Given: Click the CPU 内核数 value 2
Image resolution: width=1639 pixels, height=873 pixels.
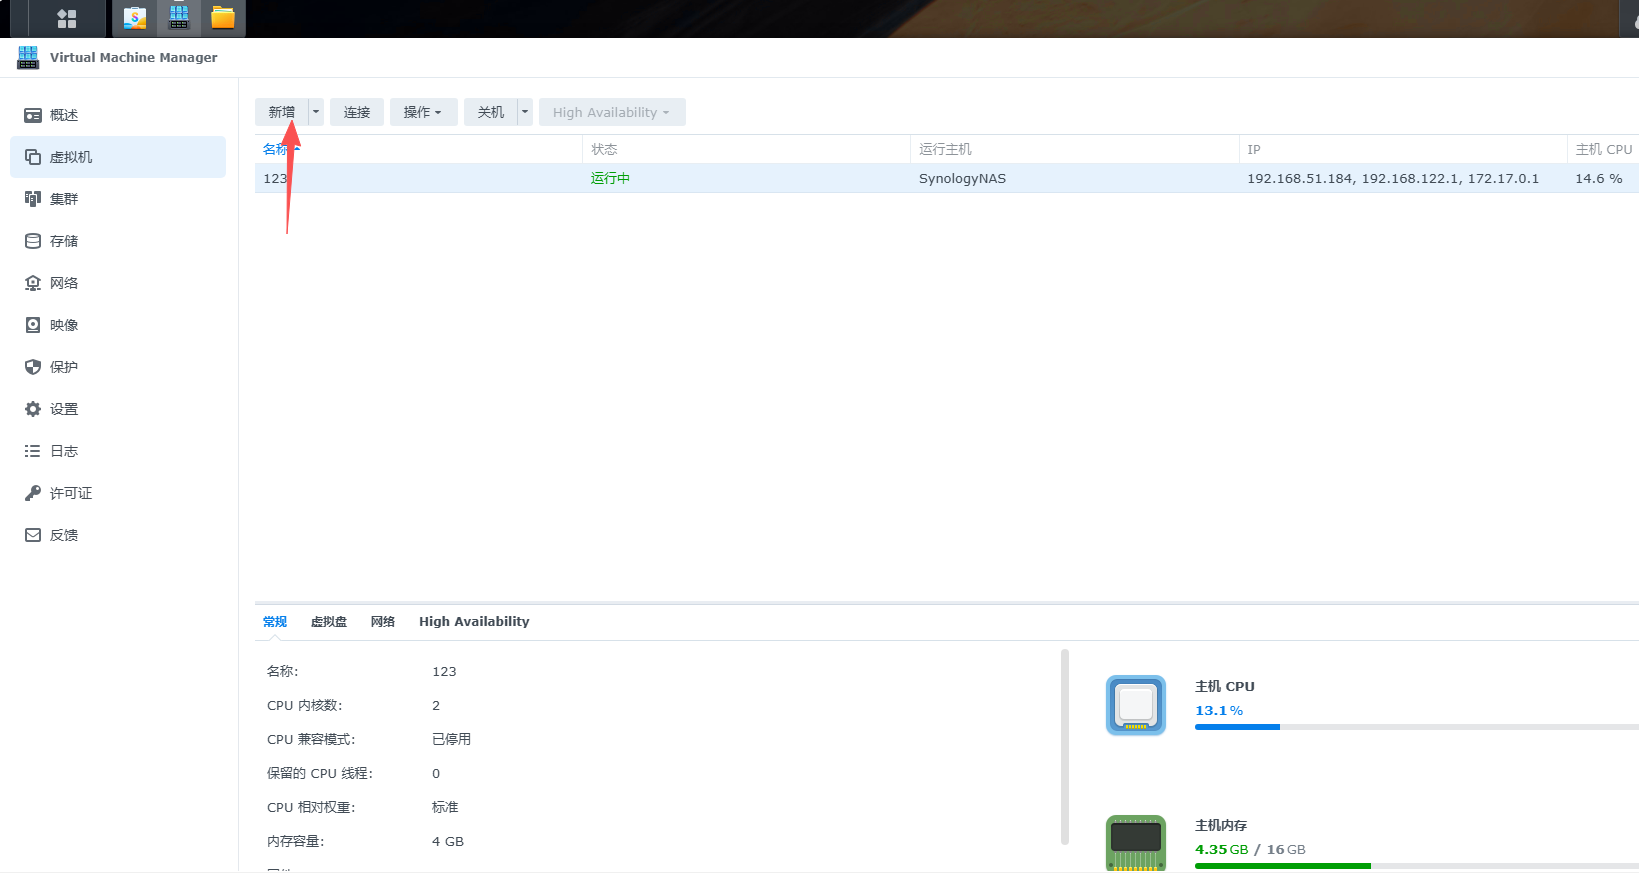Looking at the screenshot, I should point(436,705).
